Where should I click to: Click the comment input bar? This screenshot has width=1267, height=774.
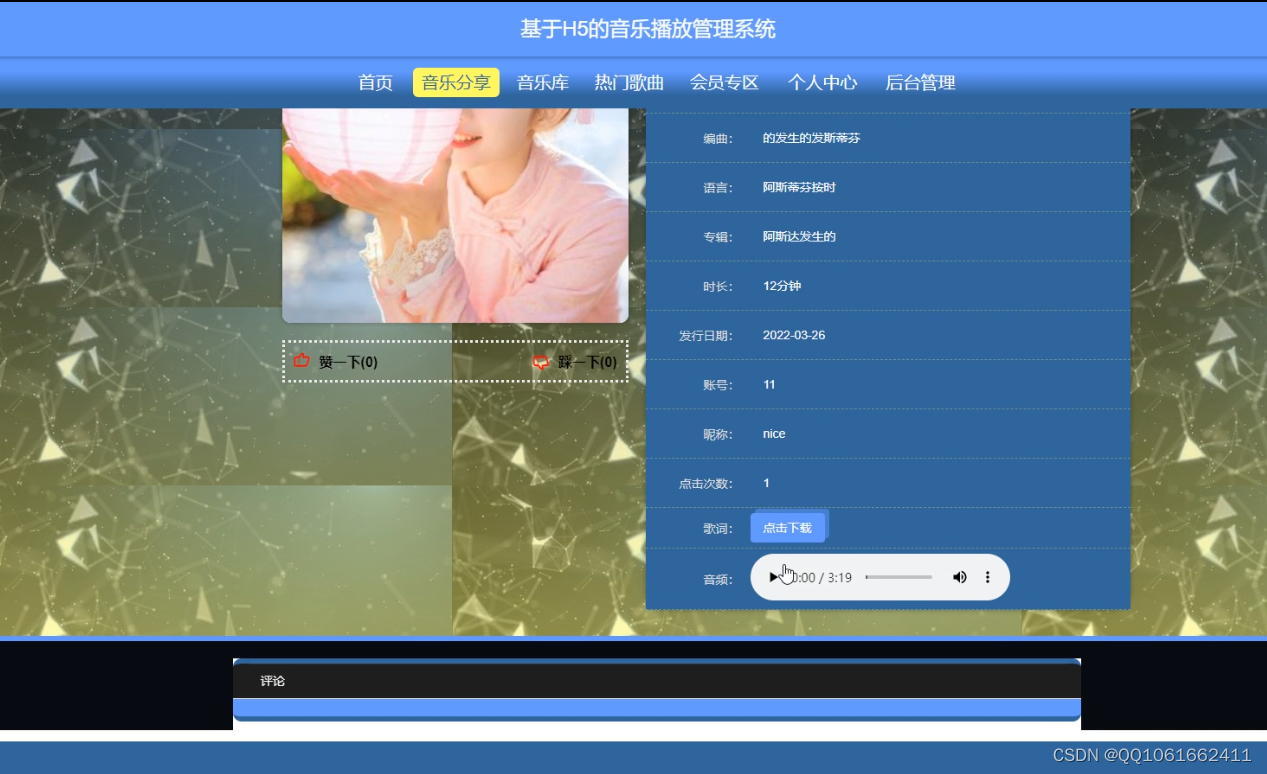coord(655,708)
